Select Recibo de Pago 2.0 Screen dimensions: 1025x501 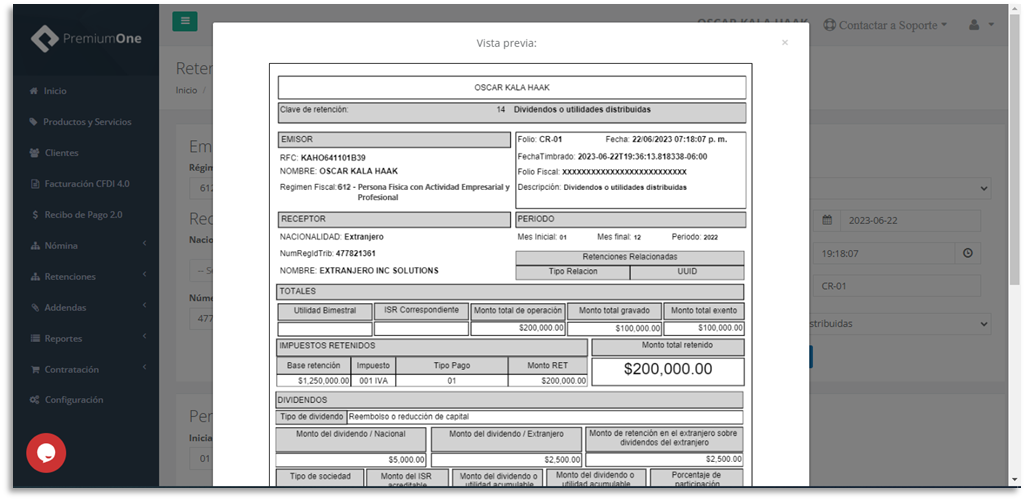tap(82, 215)
